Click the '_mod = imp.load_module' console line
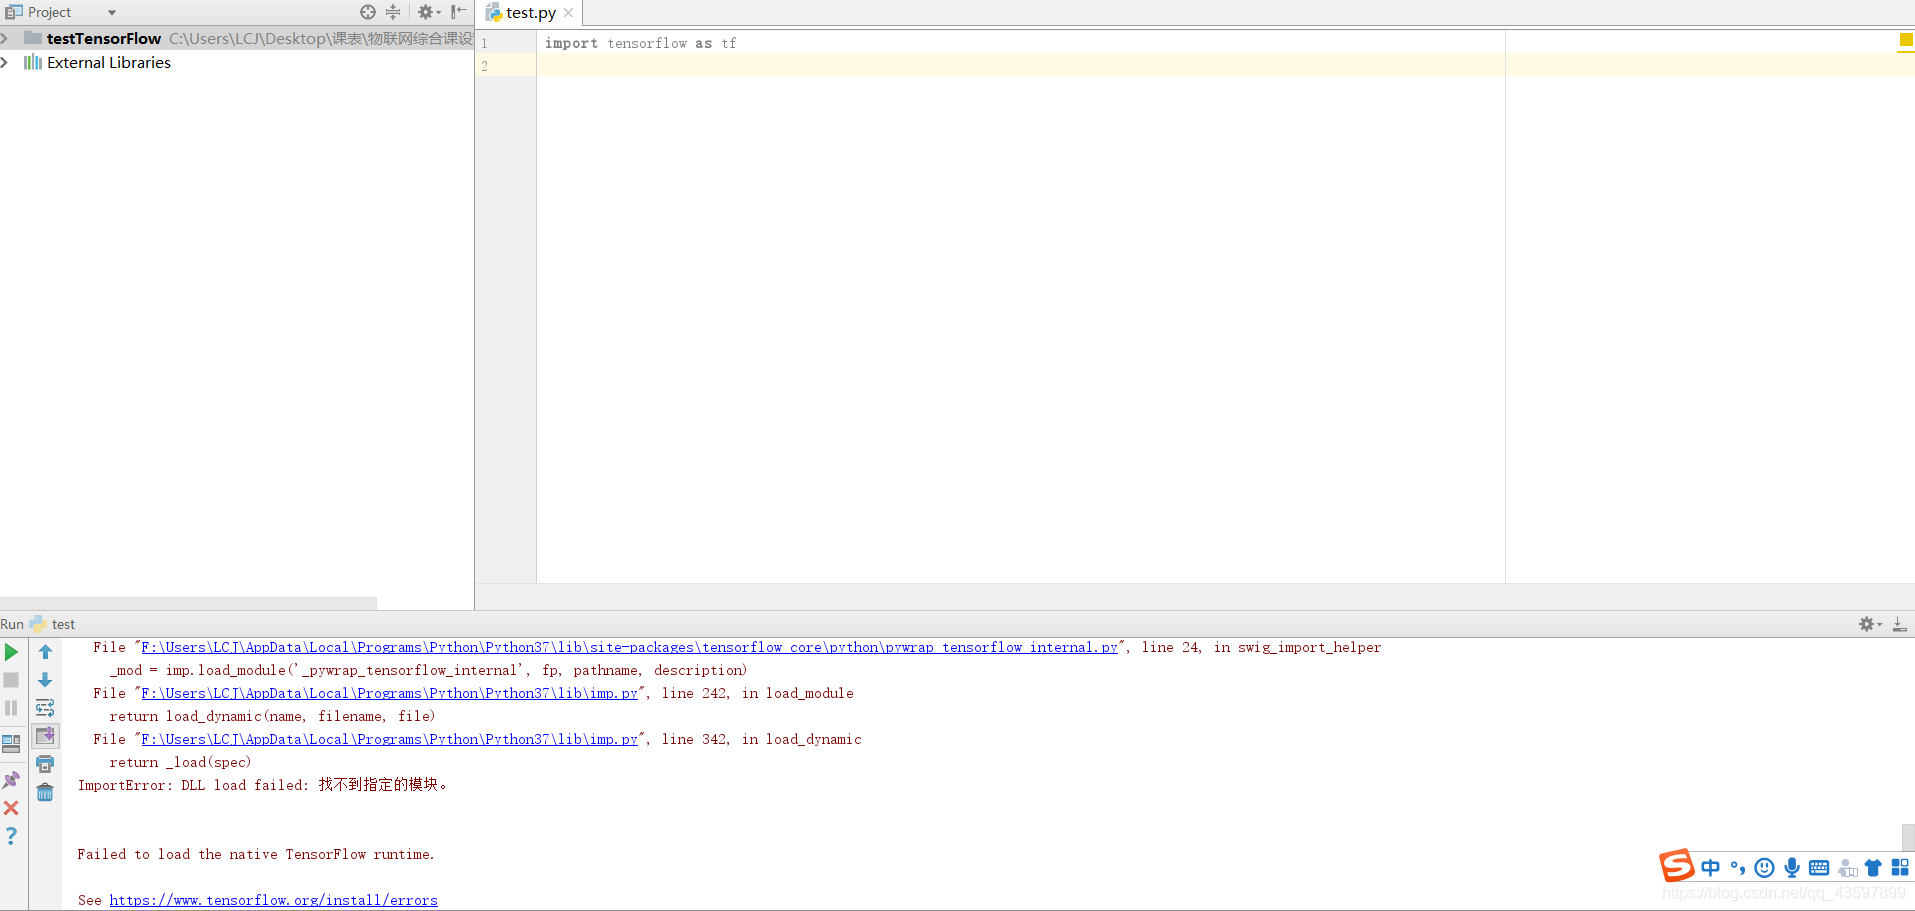 pos(428,670)
